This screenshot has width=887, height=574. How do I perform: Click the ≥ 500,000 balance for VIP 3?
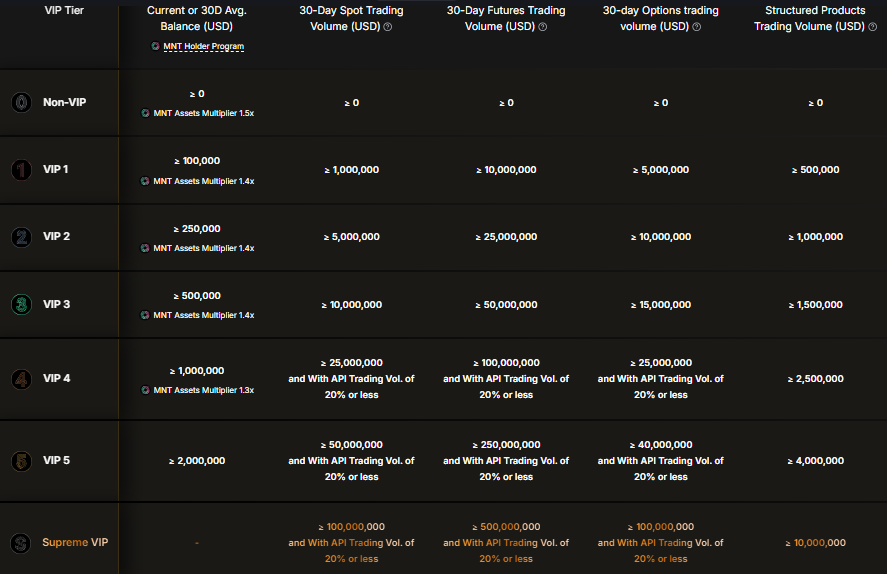197,296
